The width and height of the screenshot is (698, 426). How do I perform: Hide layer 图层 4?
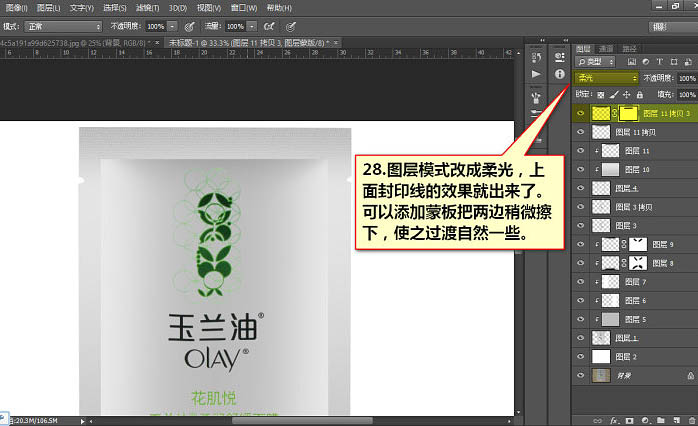tap(580, 188)
